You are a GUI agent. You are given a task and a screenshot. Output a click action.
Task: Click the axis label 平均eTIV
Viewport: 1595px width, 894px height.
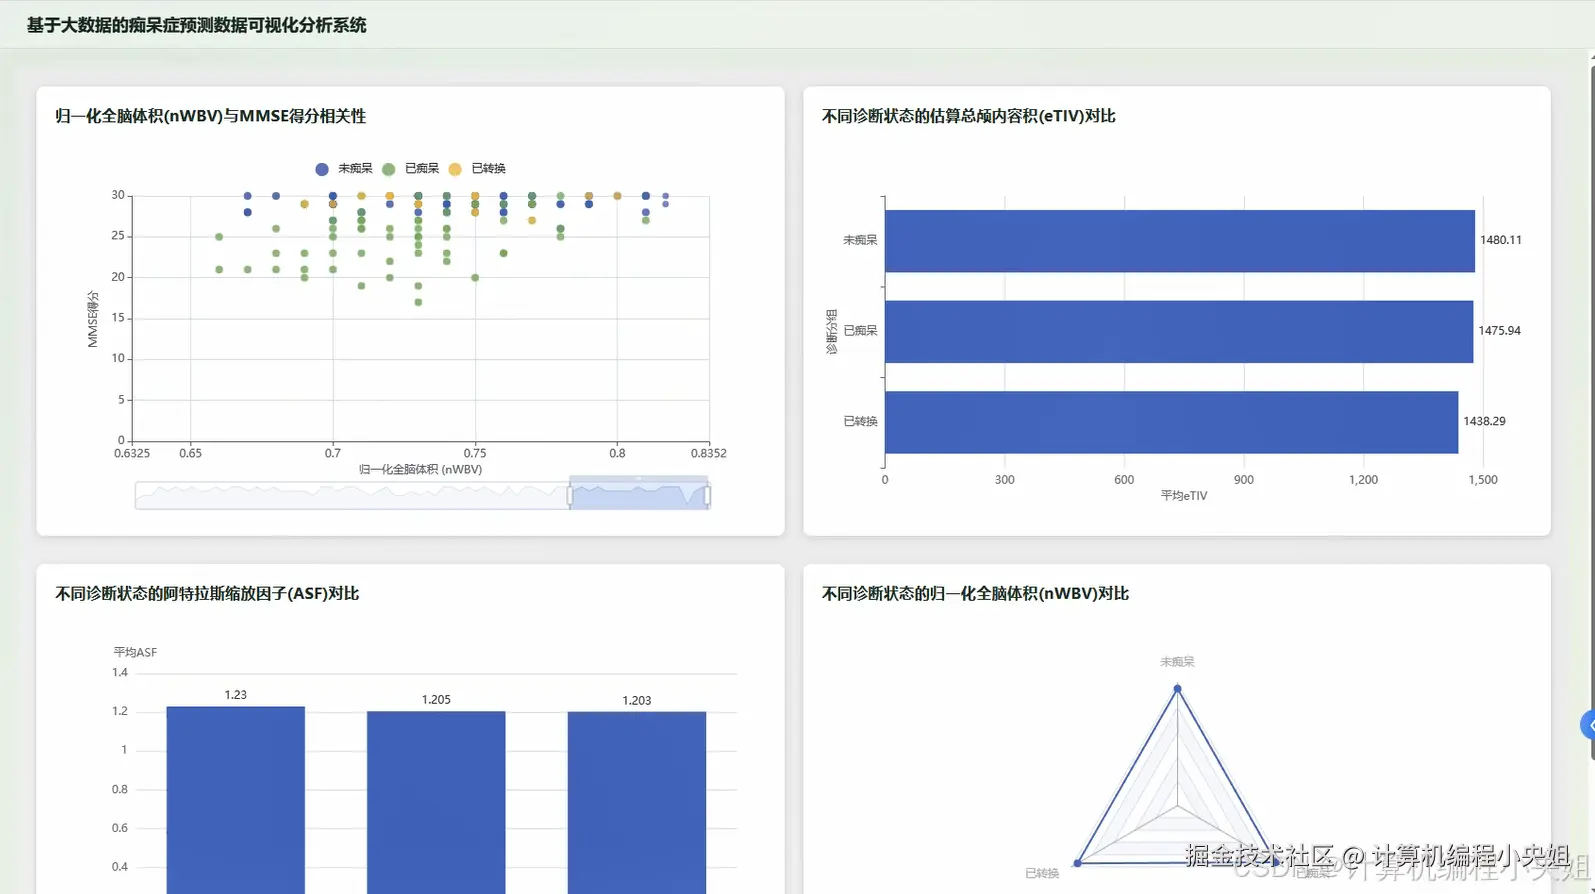pos(1184,496)
